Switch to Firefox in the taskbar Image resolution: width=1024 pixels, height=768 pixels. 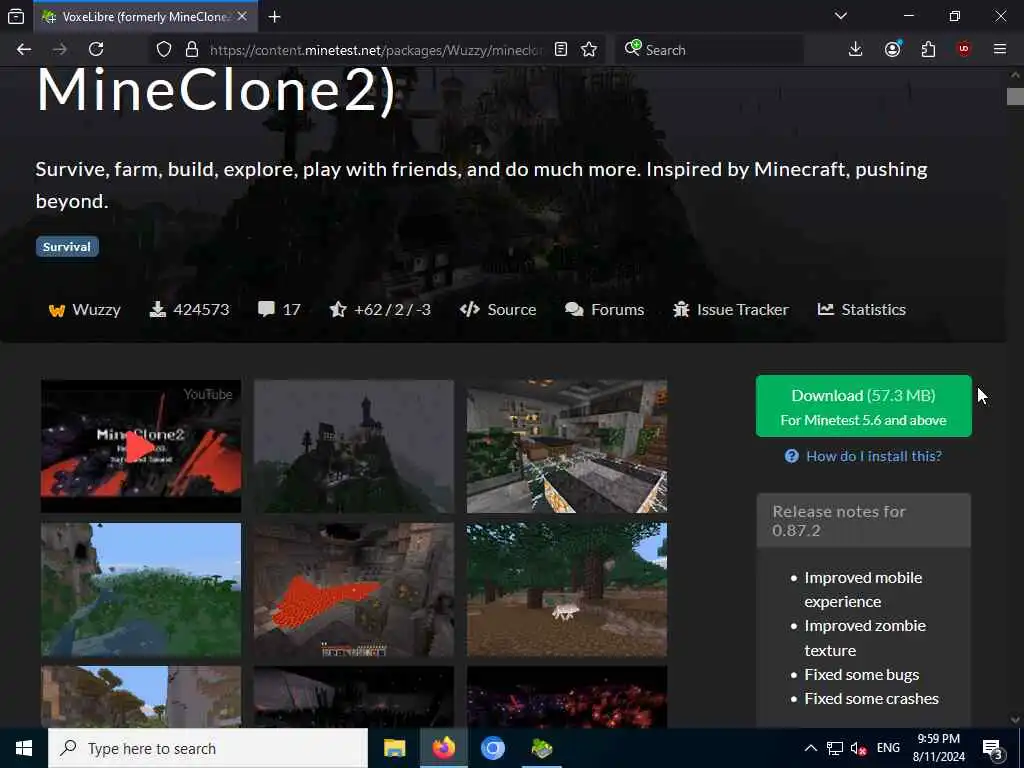443,748
